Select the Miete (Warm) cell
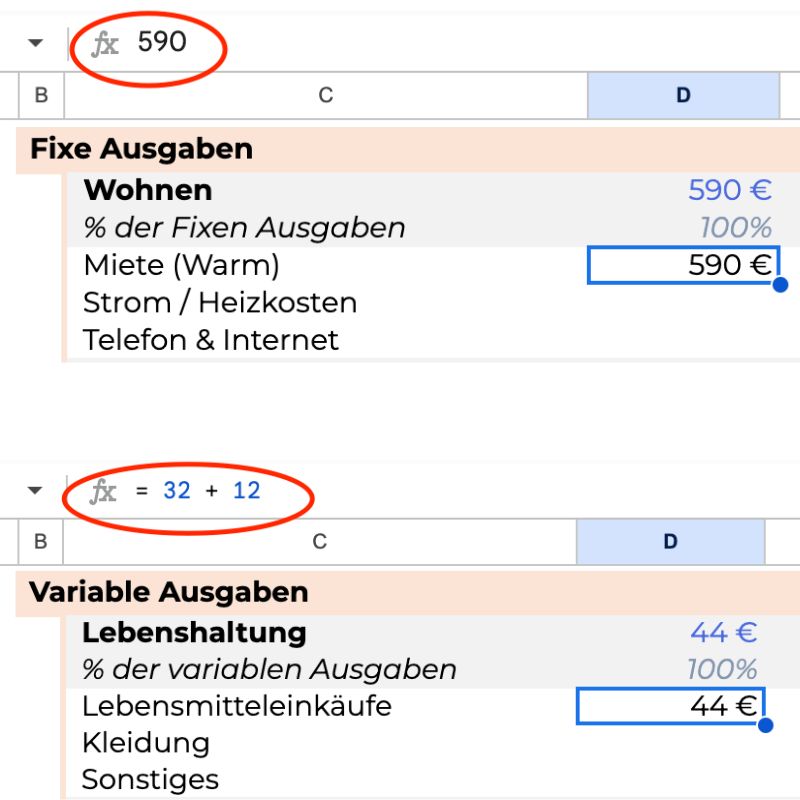Viewport: 800px width, 800px height. point(181,266)
